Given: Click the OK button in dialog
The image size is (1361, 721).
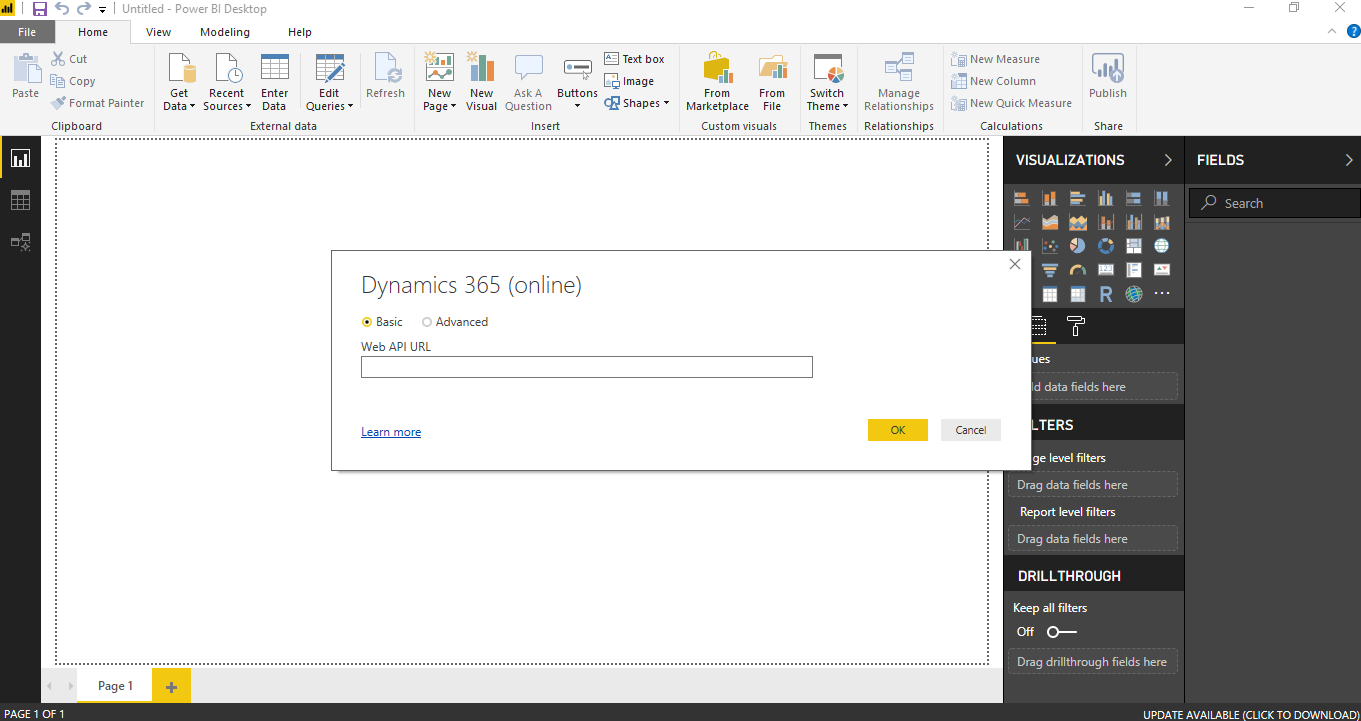Looking at the screenshot, I should pos(897,430).
